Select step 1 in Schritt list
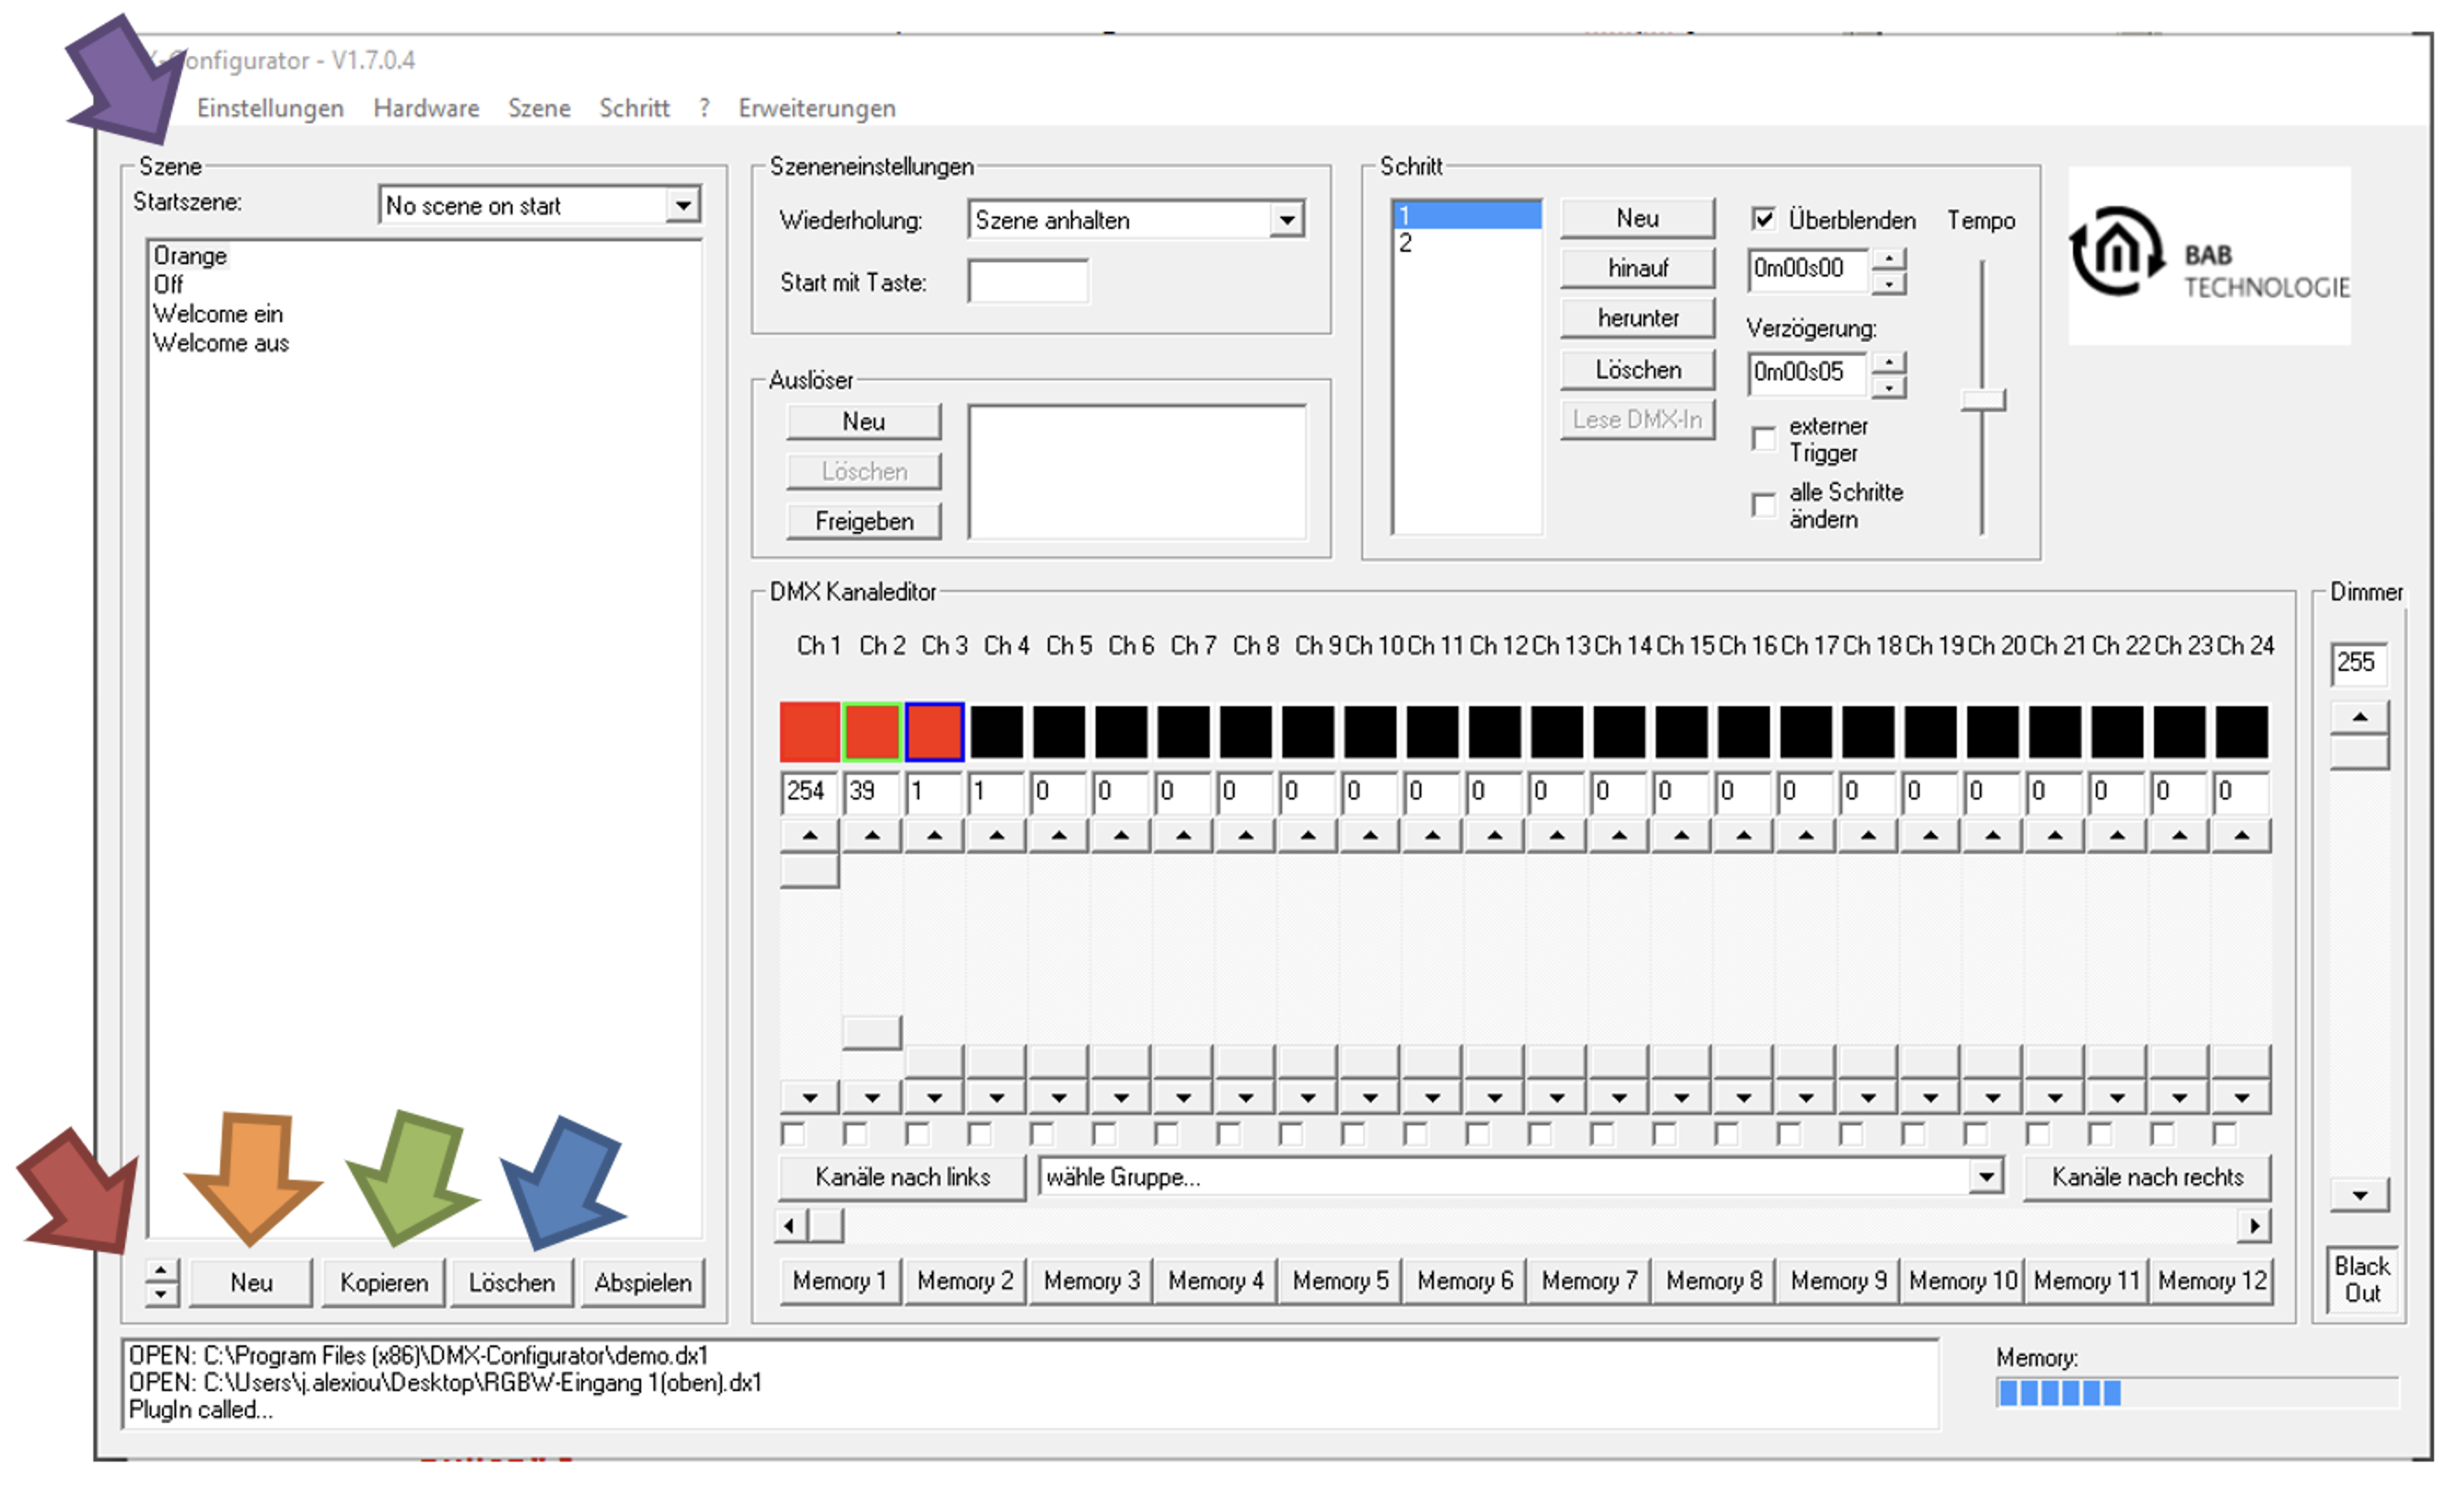The width and height of the screenshot is (2464, 1488). coord(1466,215)
